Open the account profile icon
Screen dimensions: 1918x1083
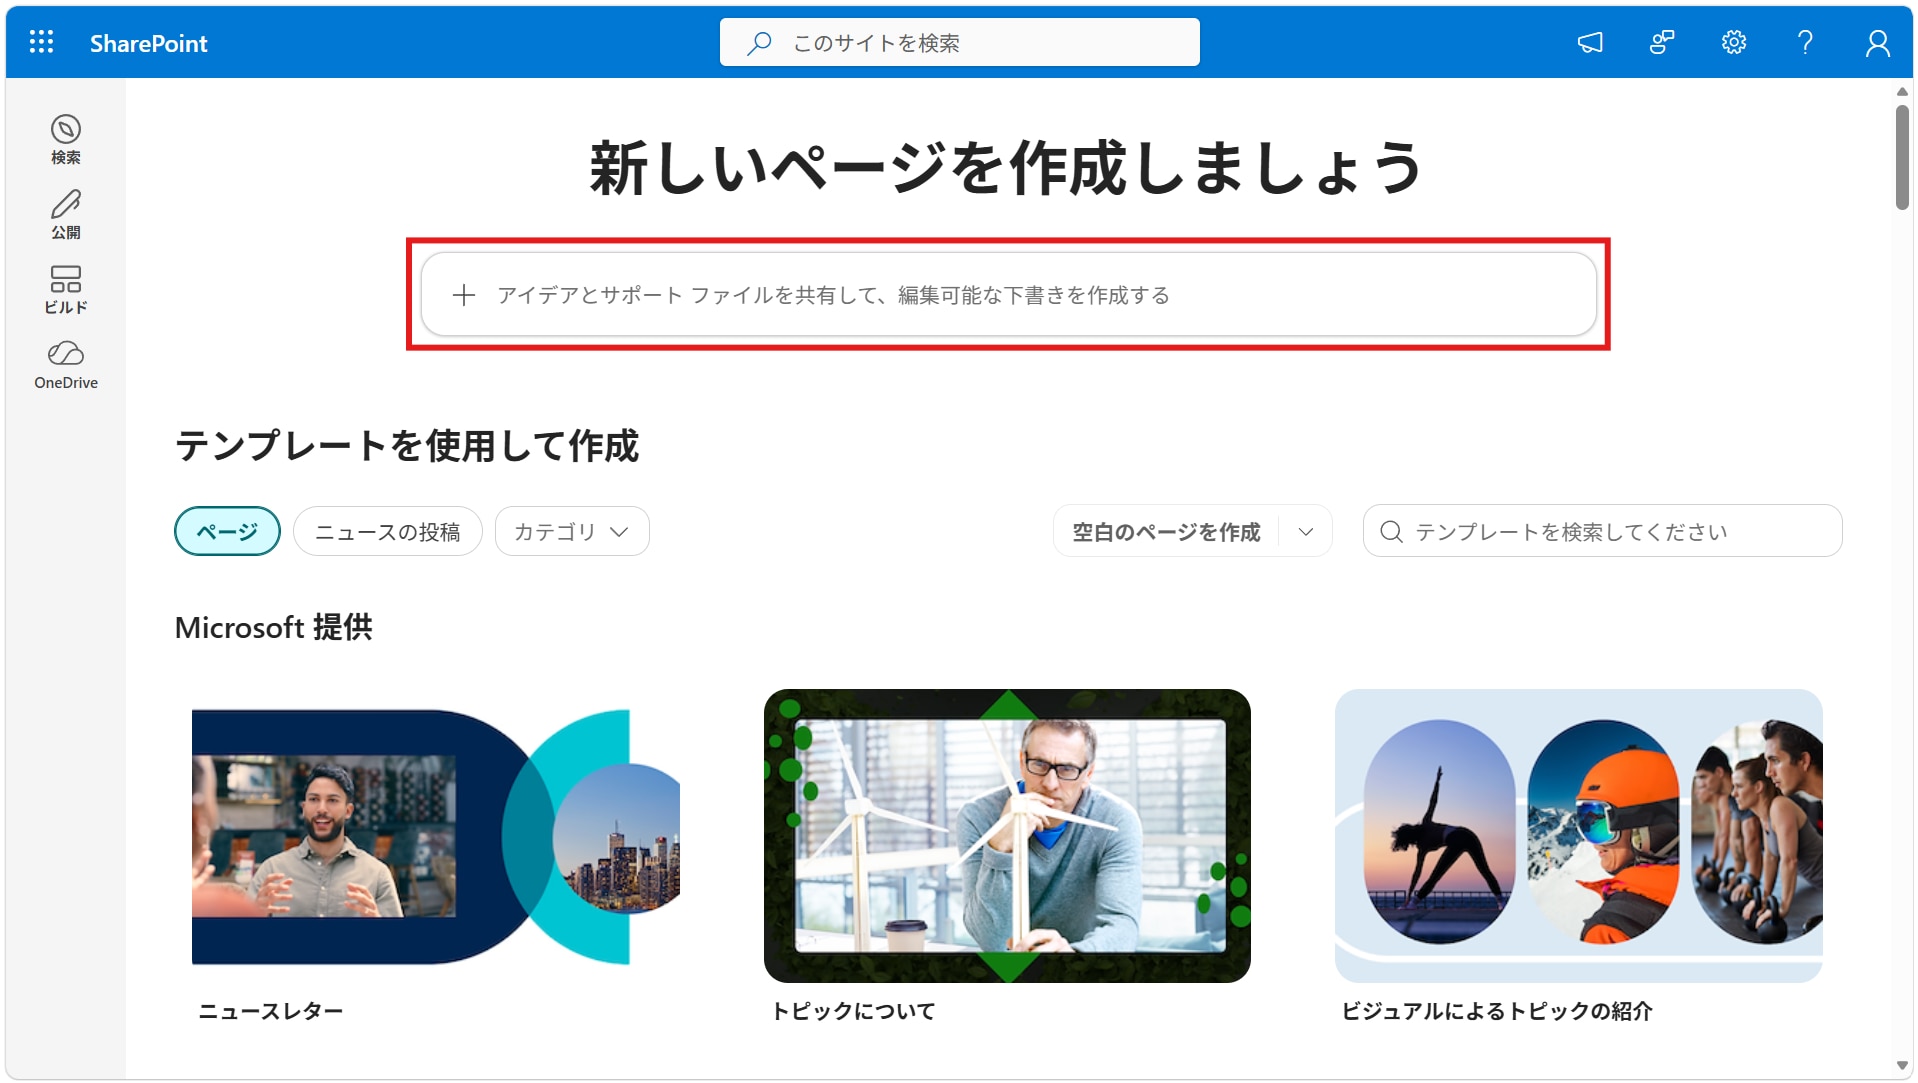click(x=1877, y=43)
